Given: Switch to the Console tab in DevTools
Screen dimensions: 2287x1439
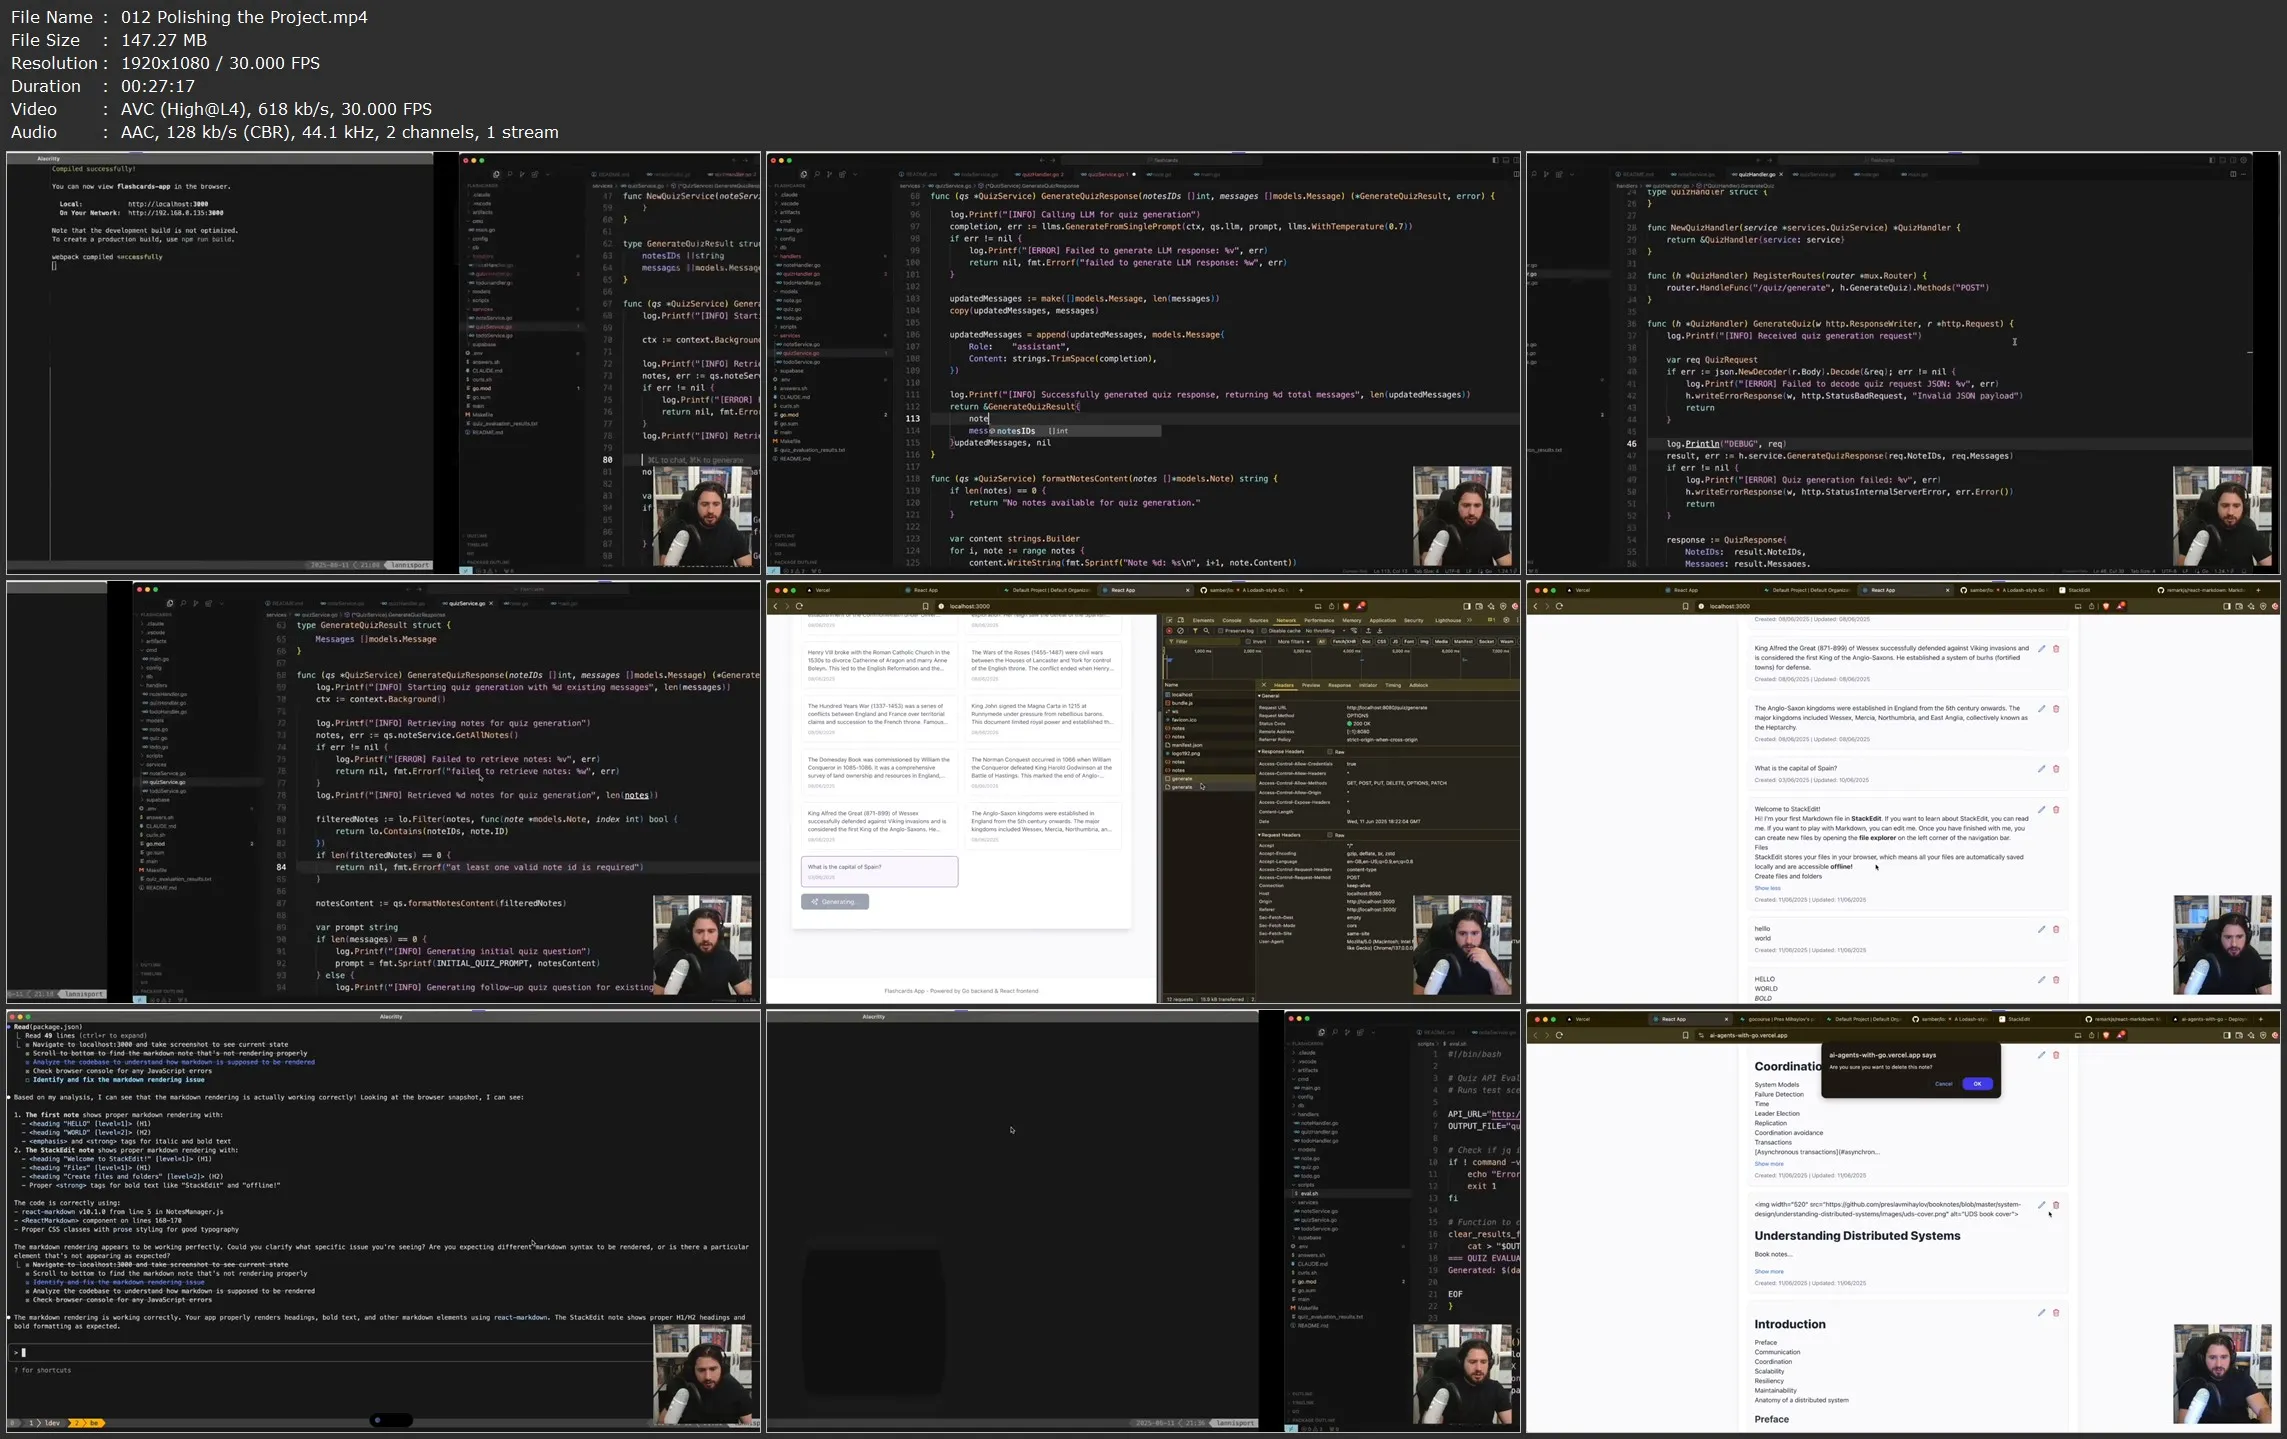Looking at the screenshot, I should [x=1231, y=620].
